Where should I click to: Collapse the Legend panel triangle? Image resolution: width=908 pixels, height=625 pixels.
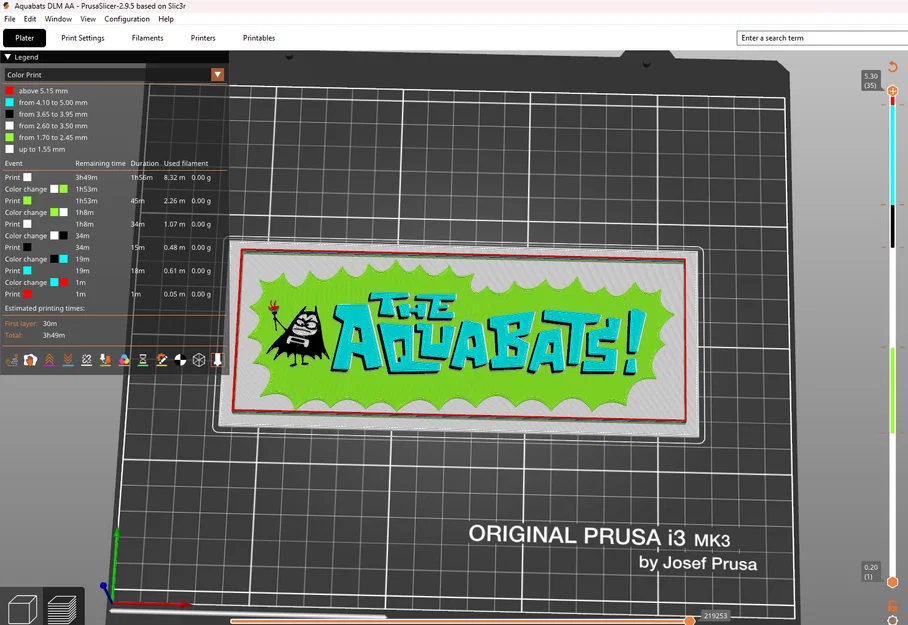[x=8, y=57]
